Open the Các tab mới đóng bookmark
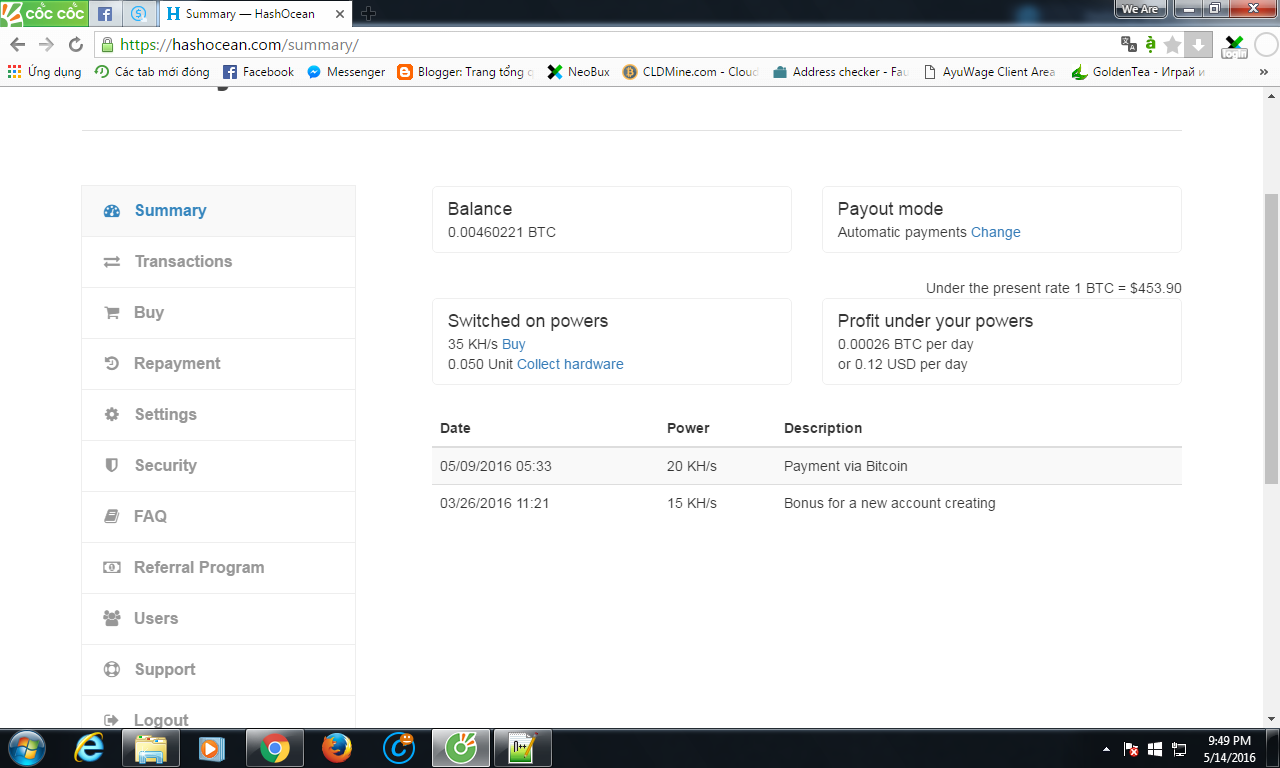This screenshot has width=1280, height=768. pos(152,72)
